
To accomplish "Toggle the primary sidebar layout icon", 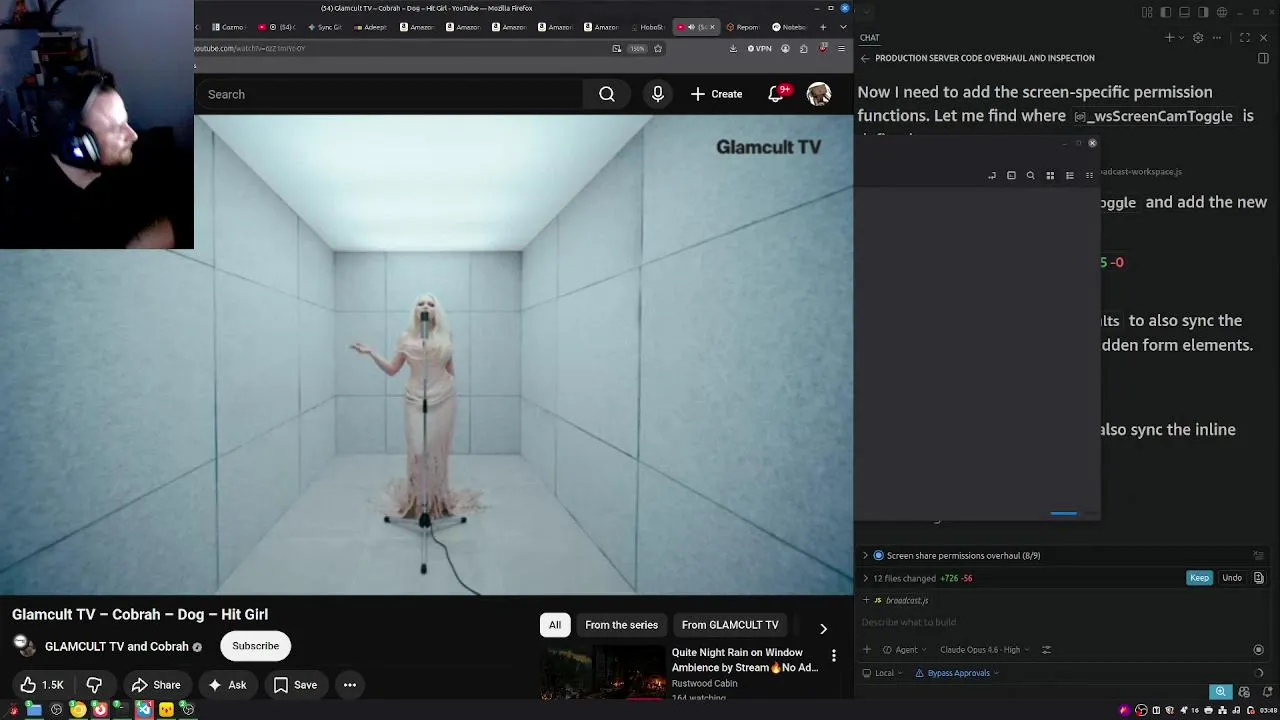I will (1165, 12).
